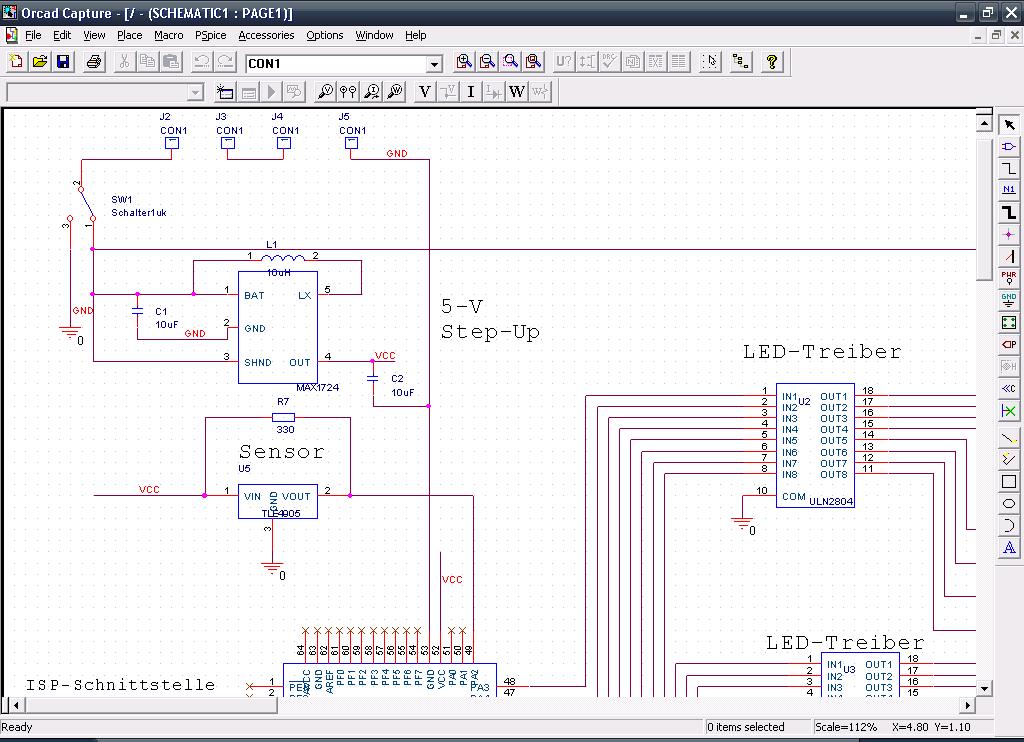
Task: Select the Place Bus tool
Action: point(1009,212)
